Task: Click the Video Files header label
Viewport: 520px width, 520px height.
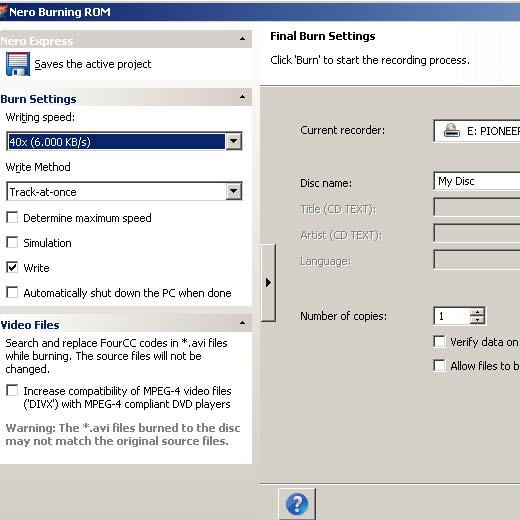Action: point(30,325)
